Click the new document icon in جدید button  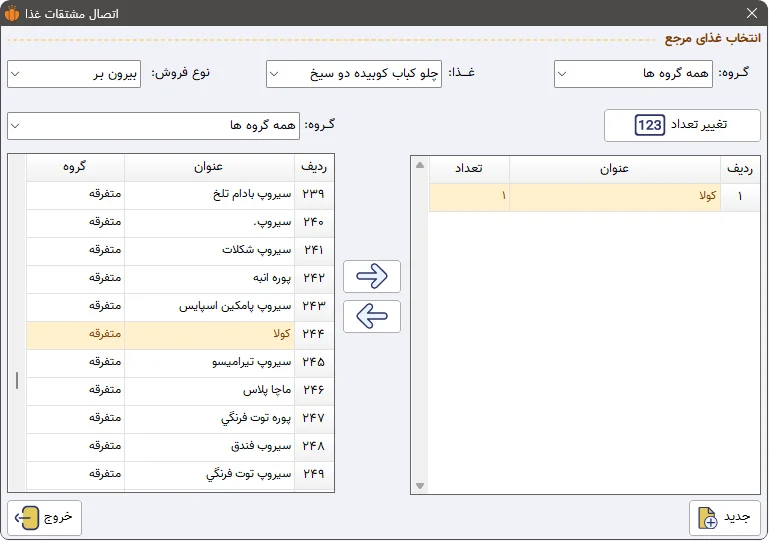(x=708, y=518)
